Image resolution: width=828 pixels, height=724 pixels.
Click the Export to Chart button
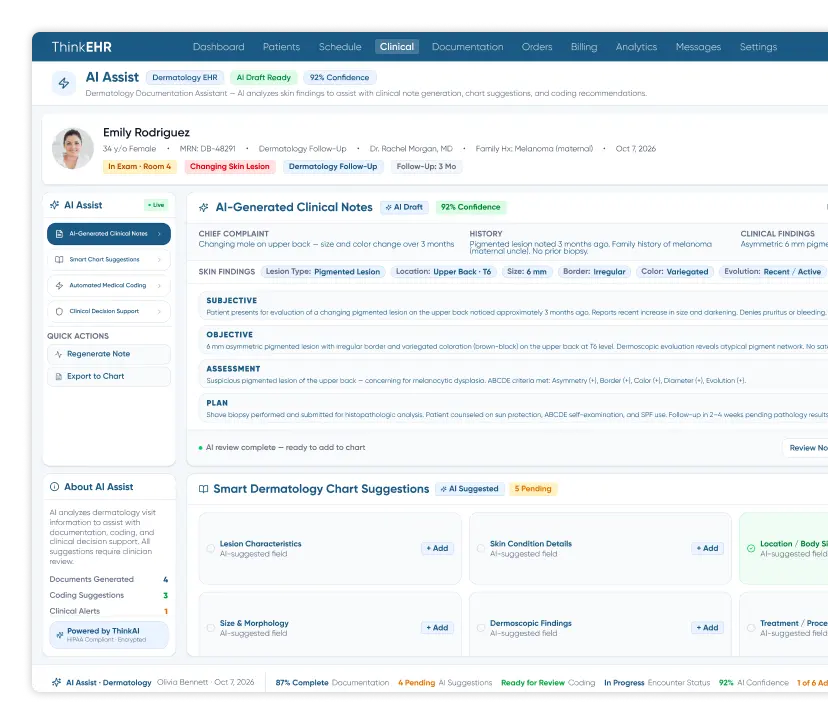coord(109,377)
